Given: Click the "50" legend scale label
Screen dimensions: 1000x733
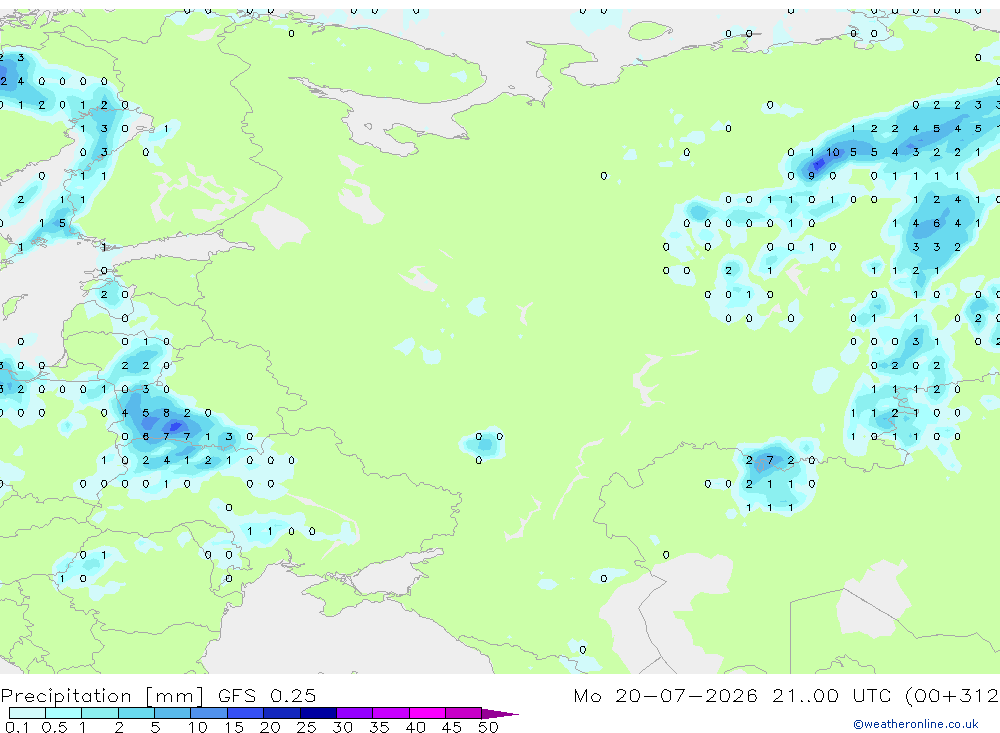Looking at the screenshot, I should [x=489, y=727].
